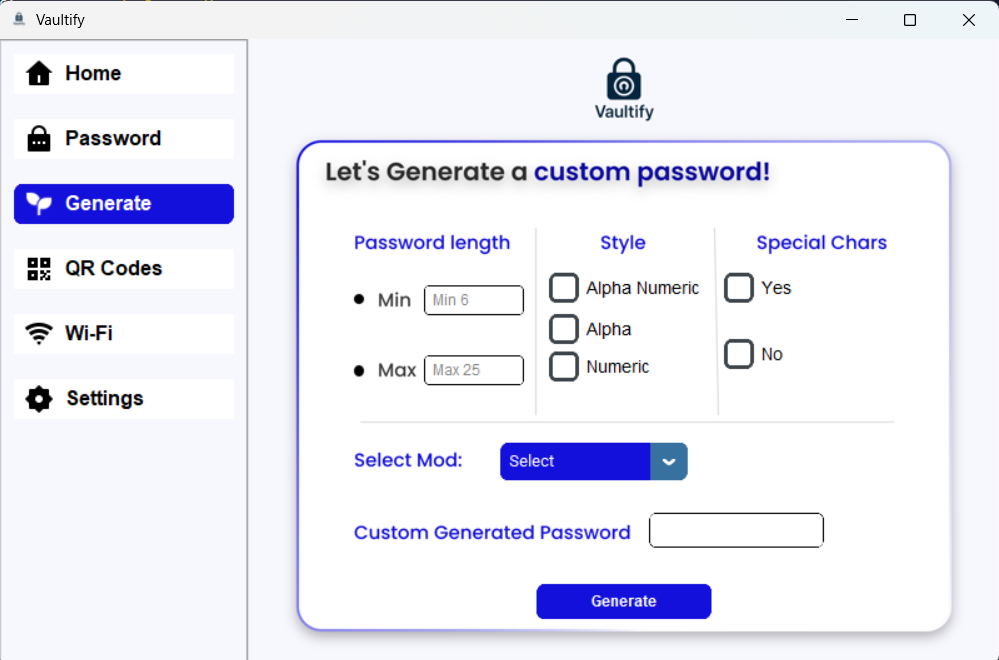Click the Generate leaf icon

39,203
